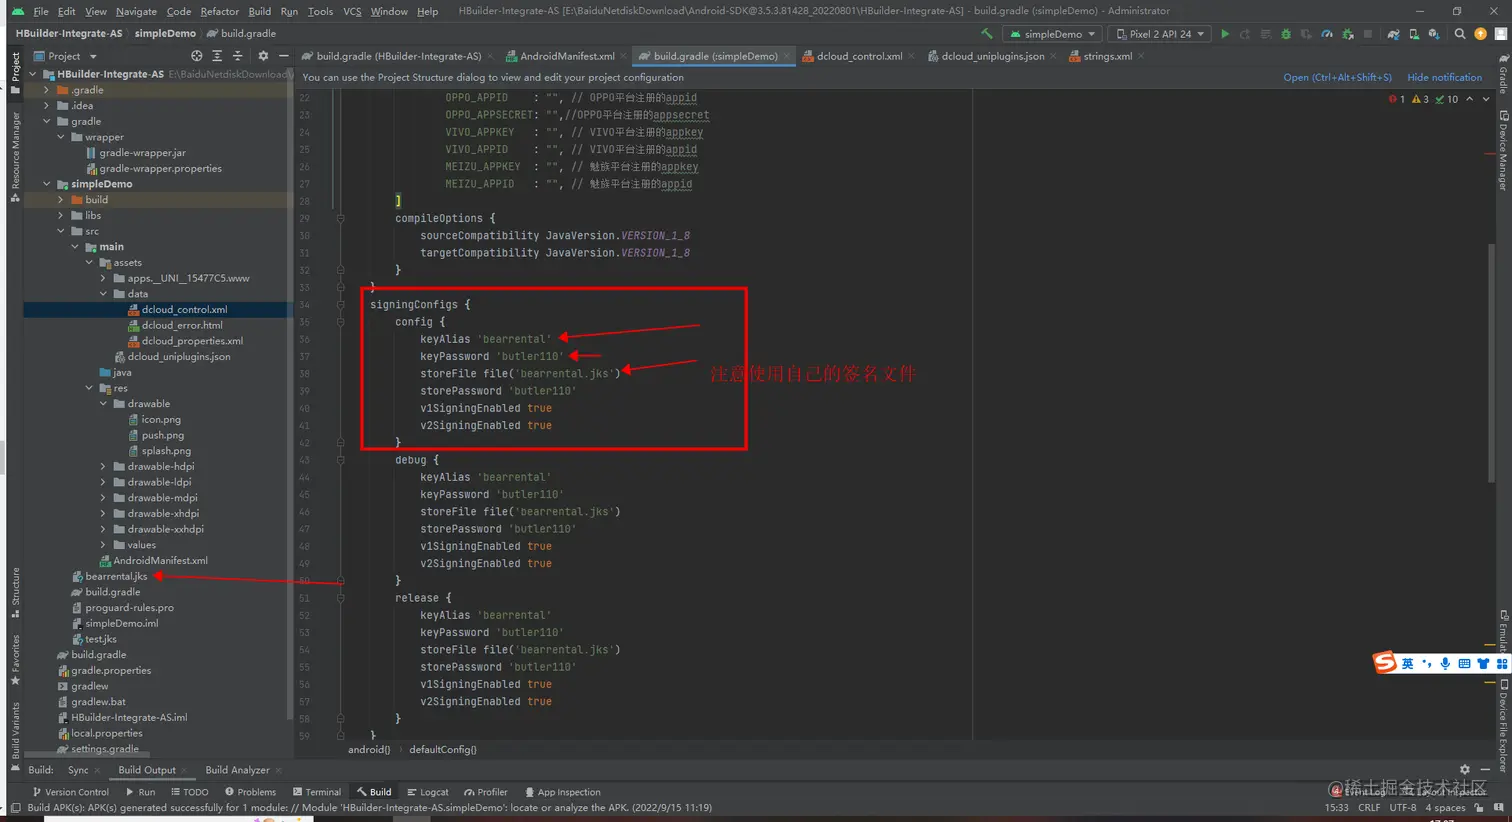
Task: Close the dcloud_uniplugins.json tab
Action: click(1054, 56)
